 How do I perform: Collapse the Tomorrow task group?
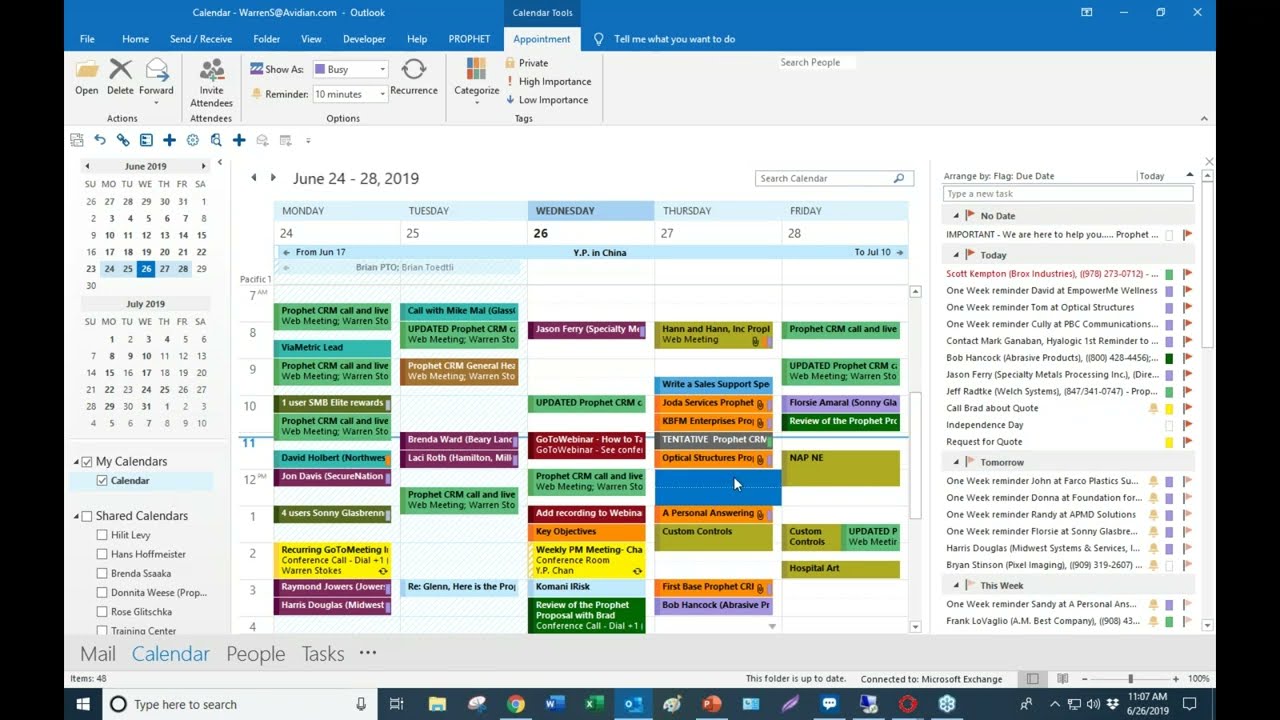[956, 462]
